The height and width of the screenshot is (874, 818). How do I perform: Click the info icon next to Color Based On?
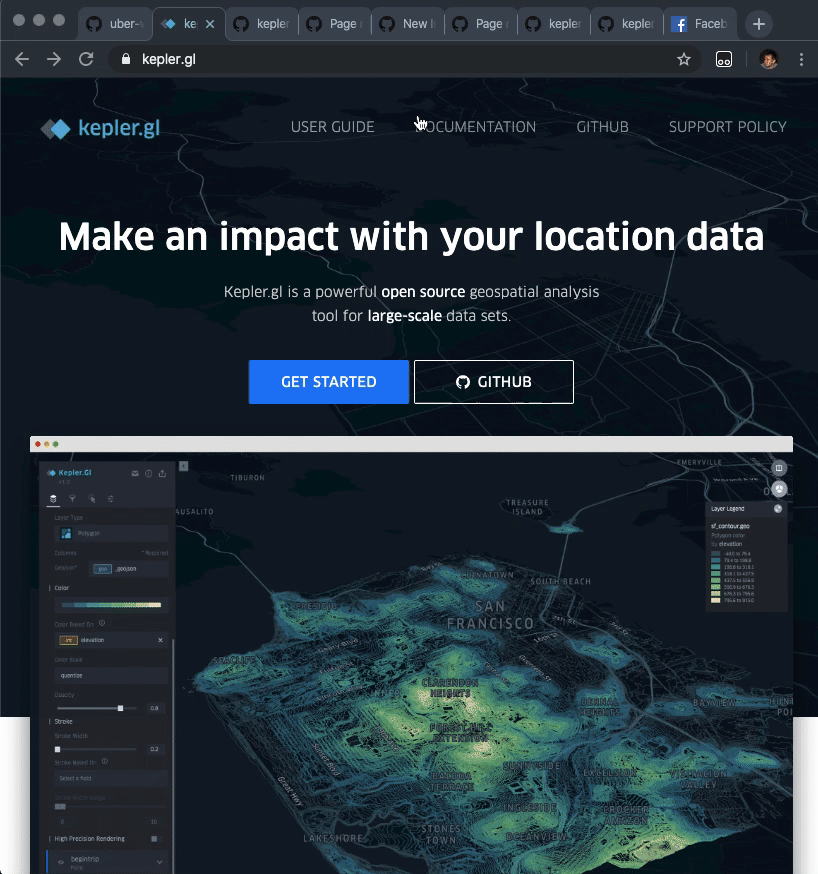pyautogui.click(x=102, y=623)
